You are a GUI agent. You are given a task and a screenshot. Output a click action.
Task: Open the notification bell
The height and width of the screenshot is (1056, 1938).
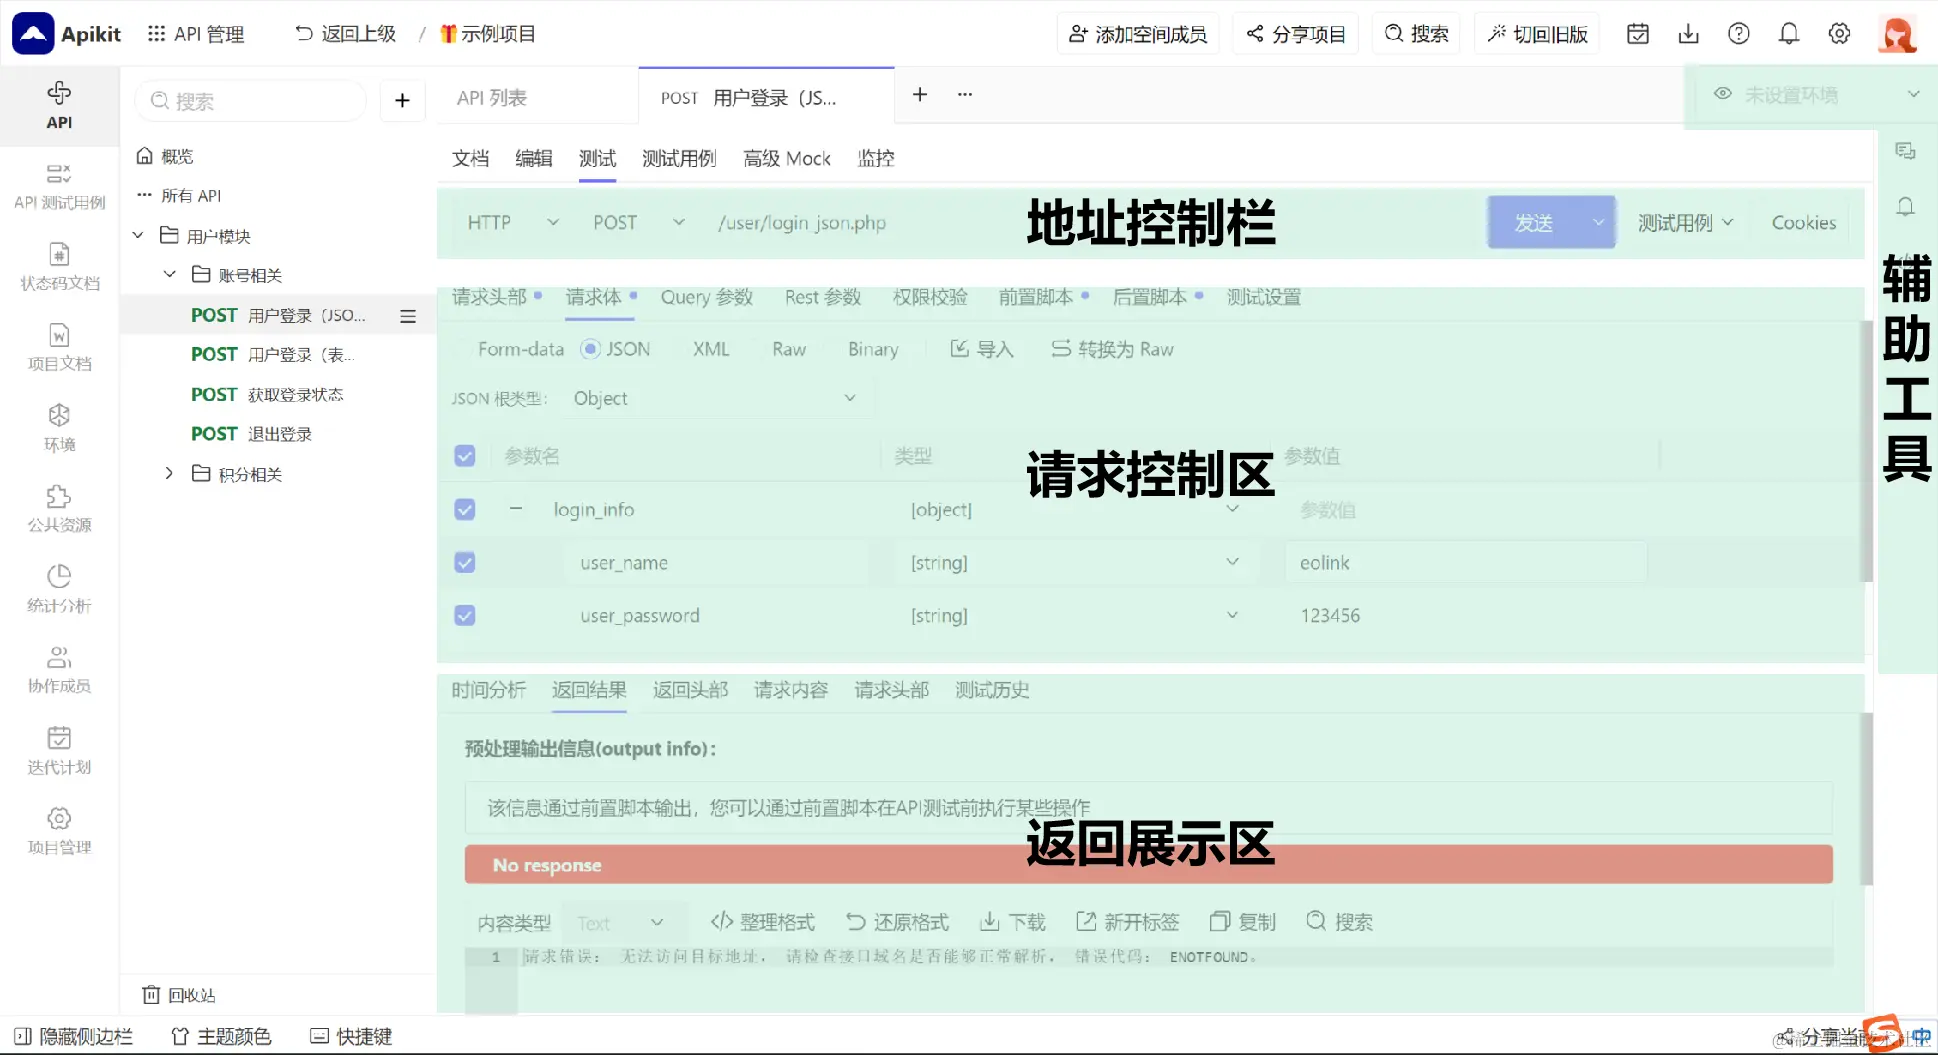coord(1789,33)
